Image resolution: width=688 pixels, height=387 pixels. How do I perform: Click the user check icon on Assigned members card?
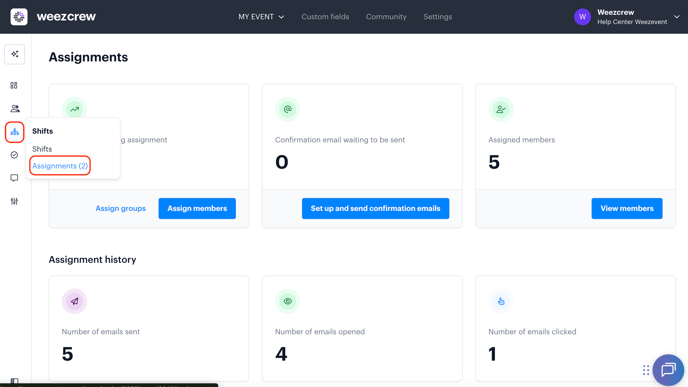[x=501, y=109]
